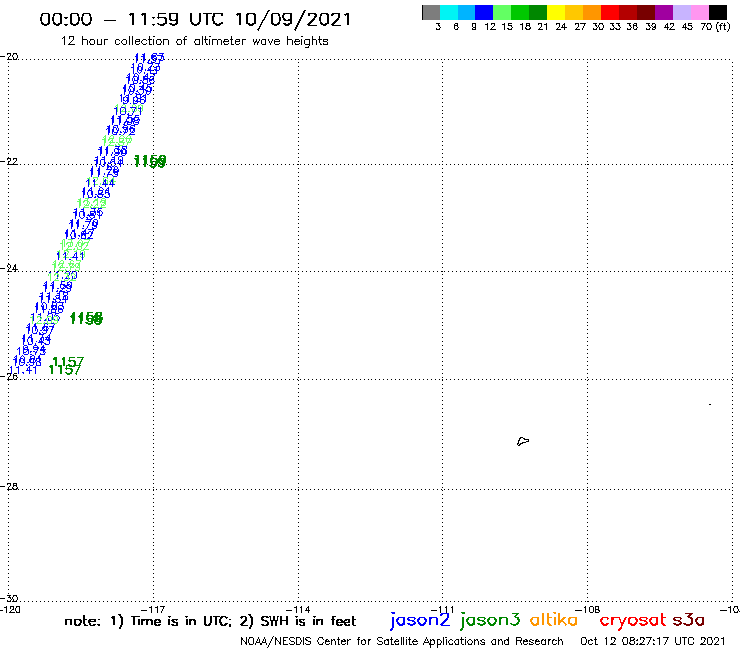Click the lavender swatch in the legend

tap(681, 12)
